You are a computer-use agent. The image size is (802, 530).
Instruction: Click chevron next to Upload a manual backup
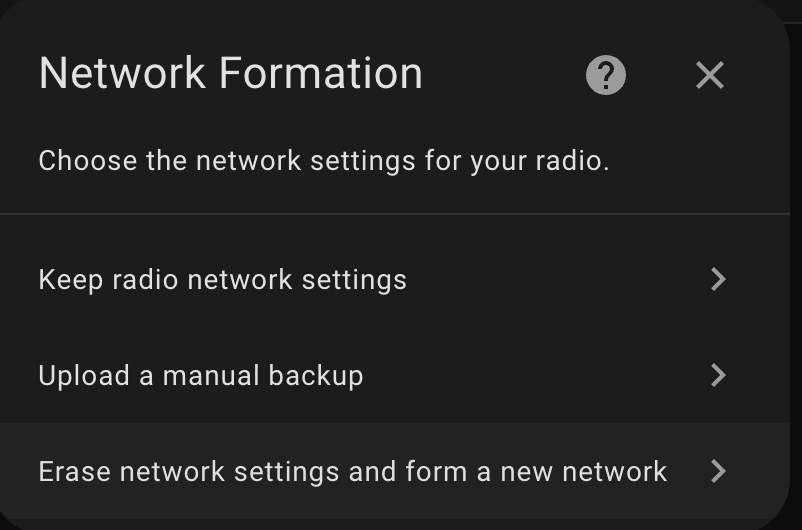coord(719,375)
